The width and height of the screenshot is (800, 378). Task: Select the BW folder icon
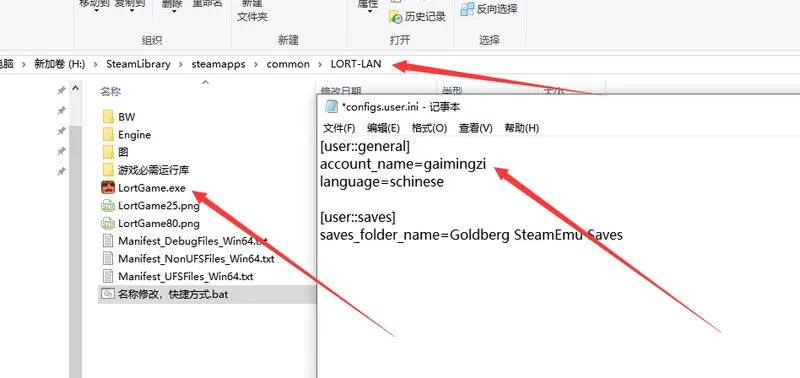pyautogui.click(x=108, y=117)
